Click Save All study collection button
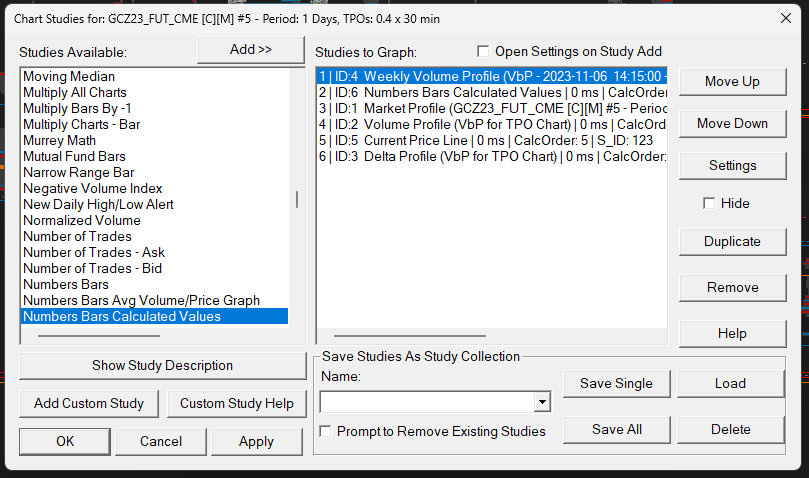The height and width of the screenshot is (478, 809). (x=616, y=429)
